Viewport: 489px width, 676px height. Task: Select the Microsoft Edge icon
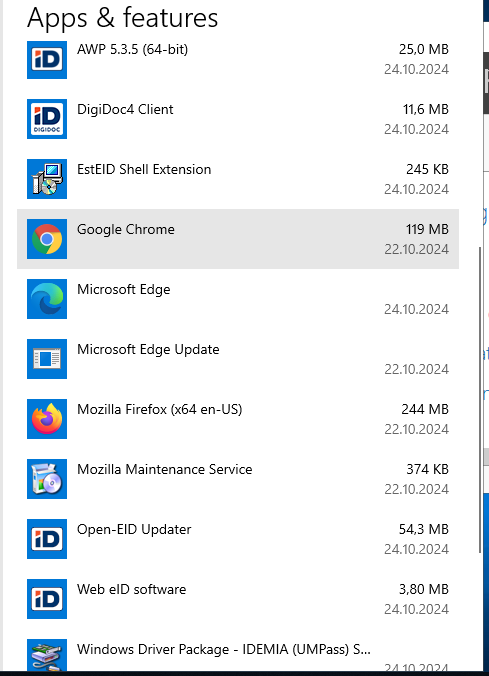[x=47, y=299]
